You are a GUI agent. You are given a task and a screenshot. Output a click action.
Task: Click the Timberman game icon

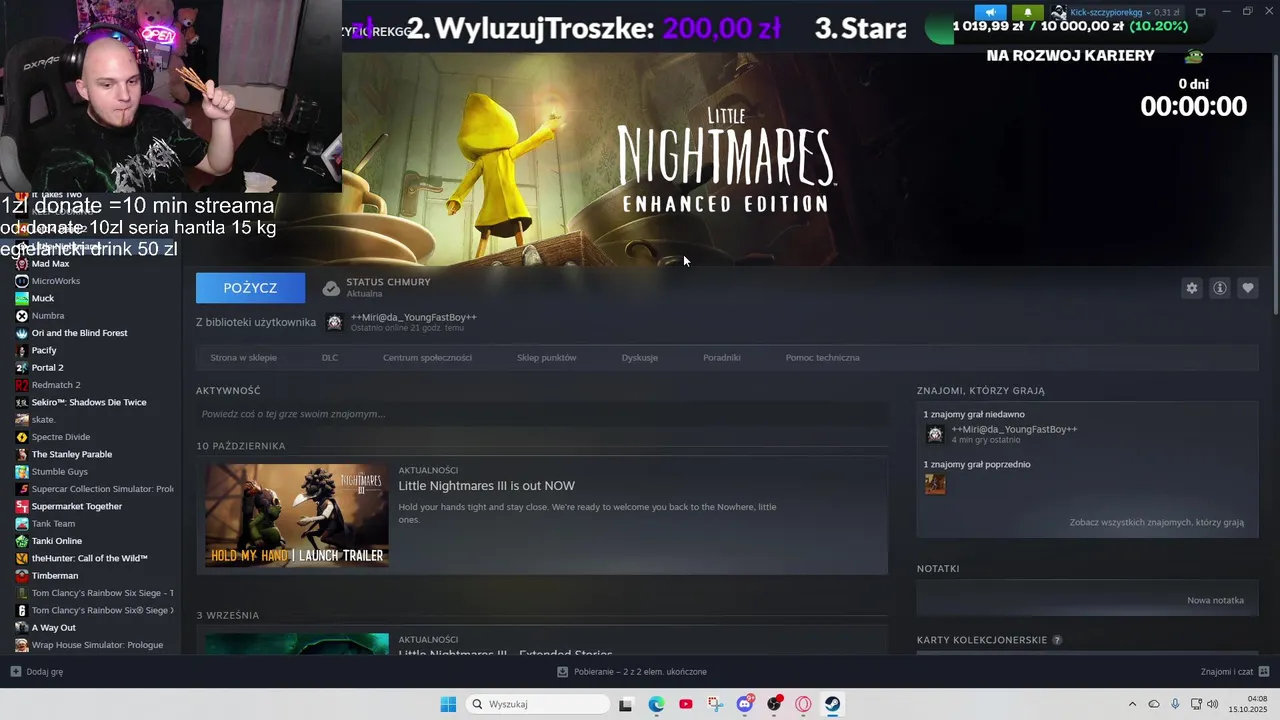click(22, 576)
